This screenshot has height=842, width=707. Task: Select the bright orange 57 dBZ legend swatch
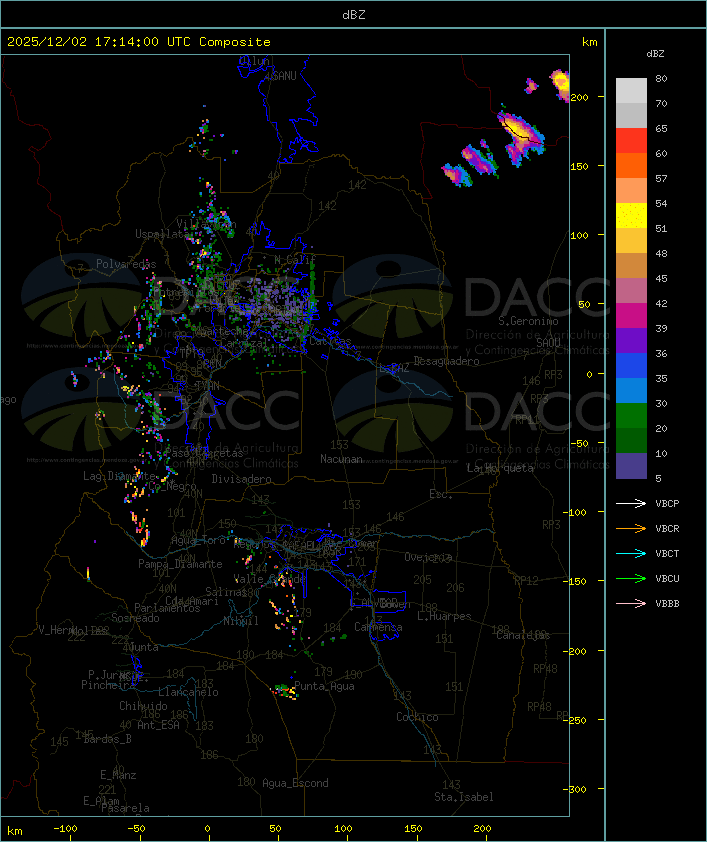click(631, 165)
